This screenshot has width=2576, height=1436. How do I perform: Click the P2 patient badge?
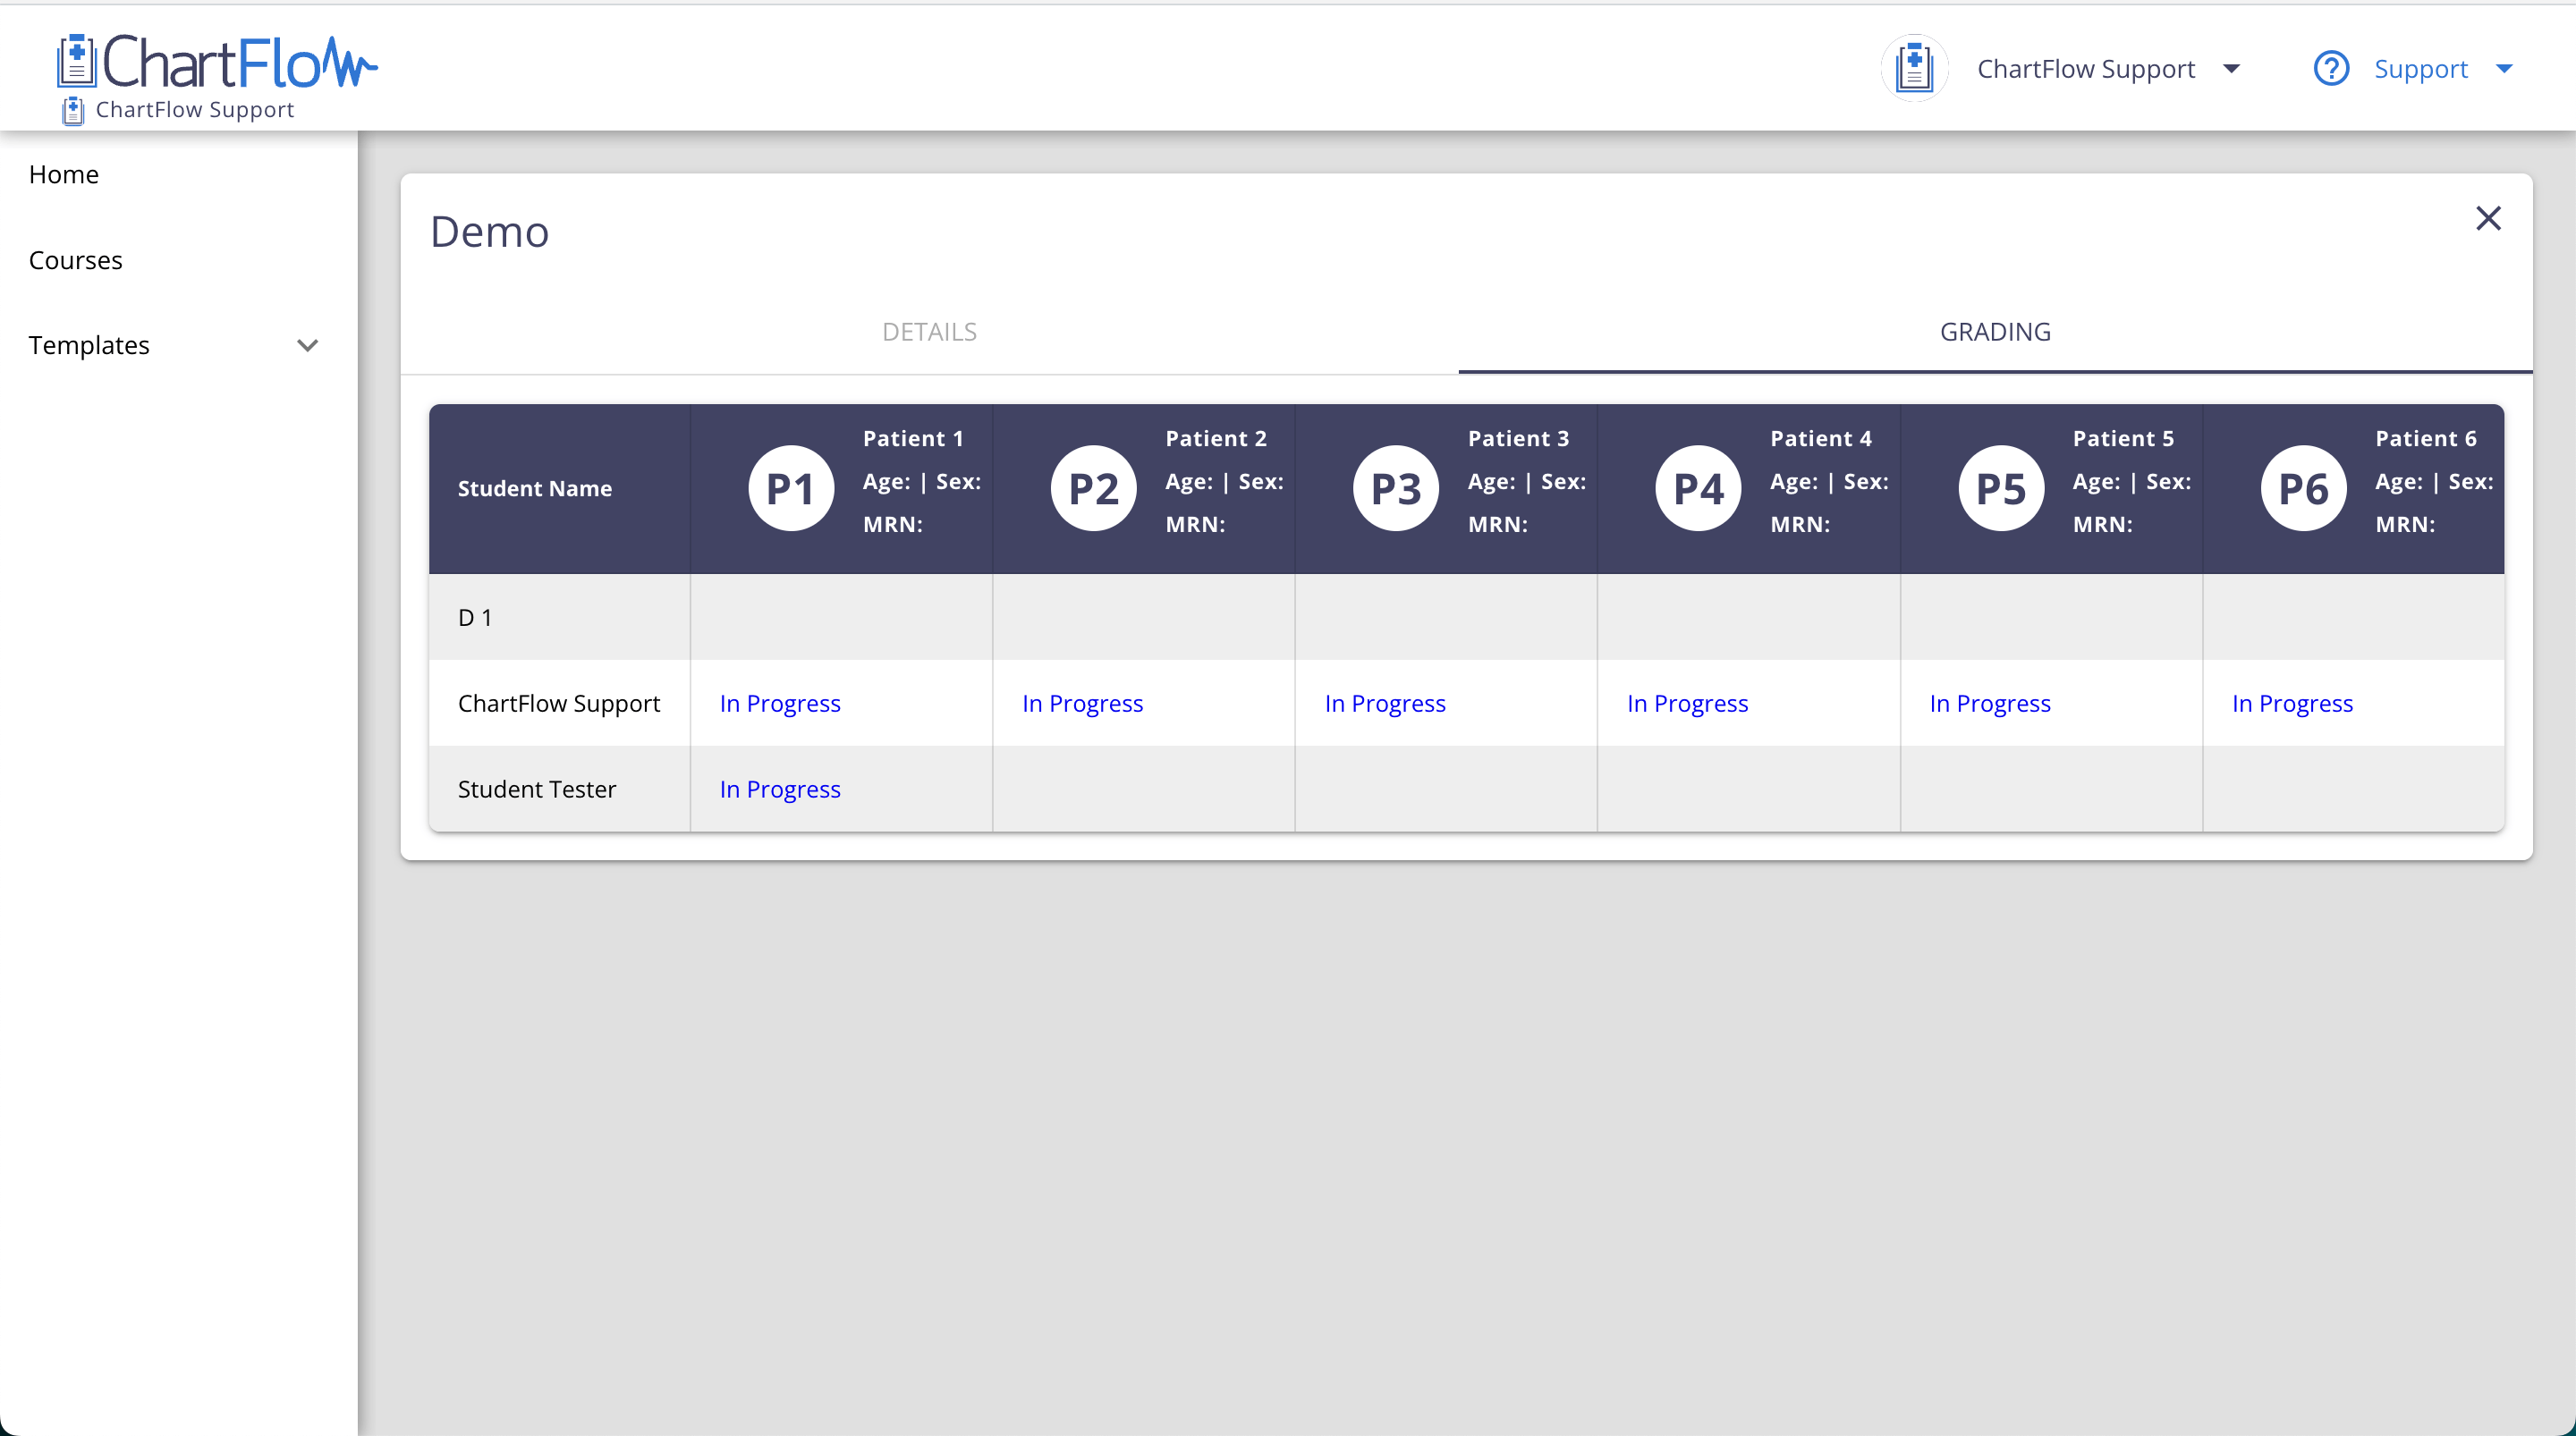1093,488
